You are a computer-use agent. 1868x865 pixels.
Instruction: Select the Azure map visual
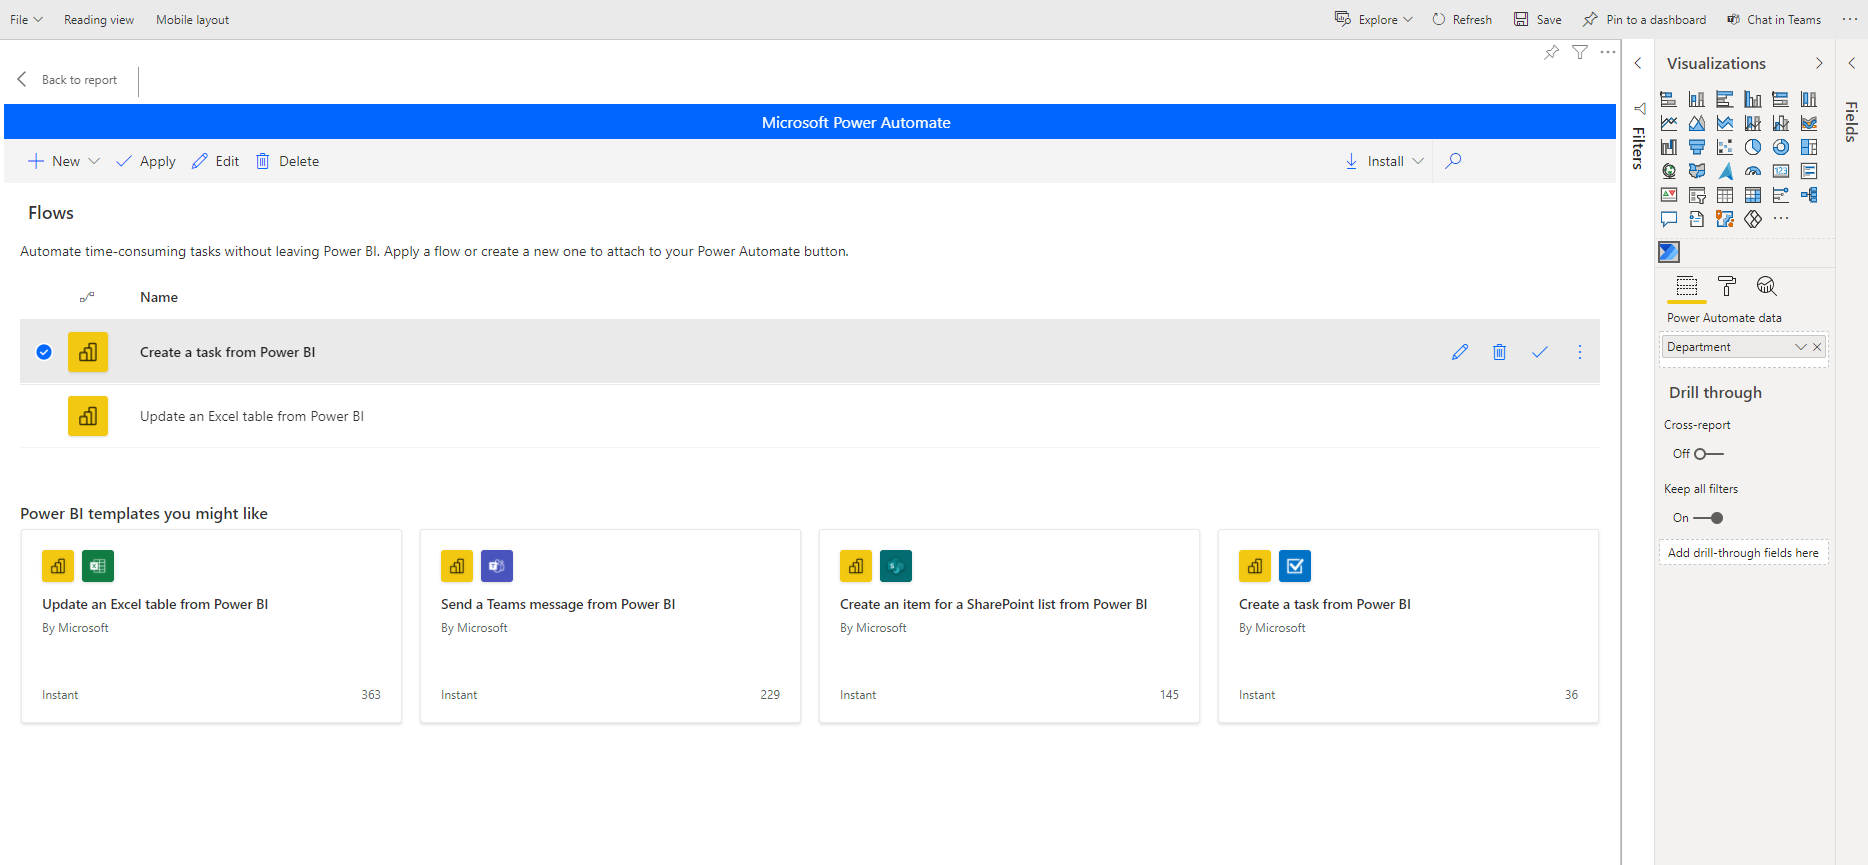1725,171
